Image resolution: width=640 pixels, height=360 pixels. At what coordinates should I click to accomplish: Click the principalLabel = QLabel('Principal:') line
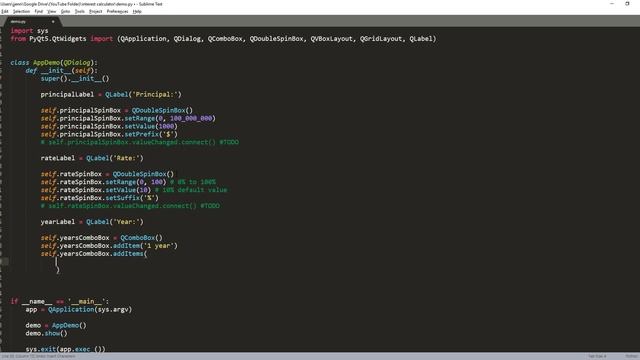(x=111, y=94)
